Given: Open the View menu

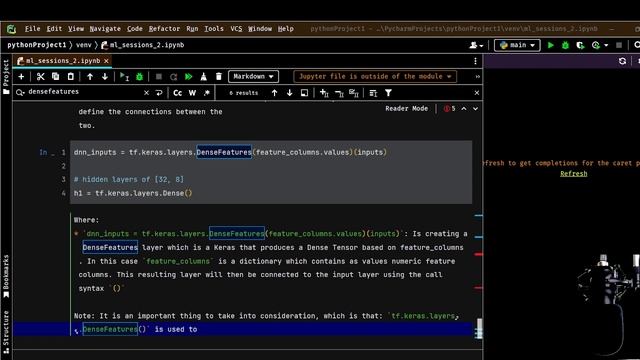Looking at the screenshot, I should [x=76, y=29].
